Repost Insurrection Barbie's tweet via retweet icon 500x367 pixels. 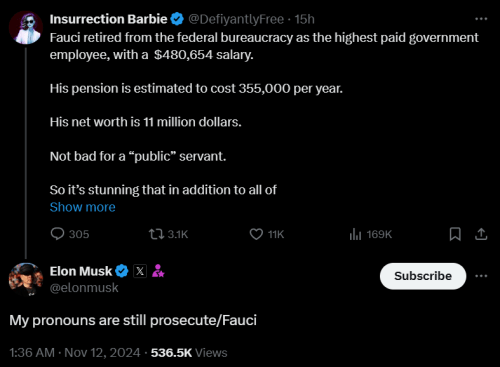[156, 234]
